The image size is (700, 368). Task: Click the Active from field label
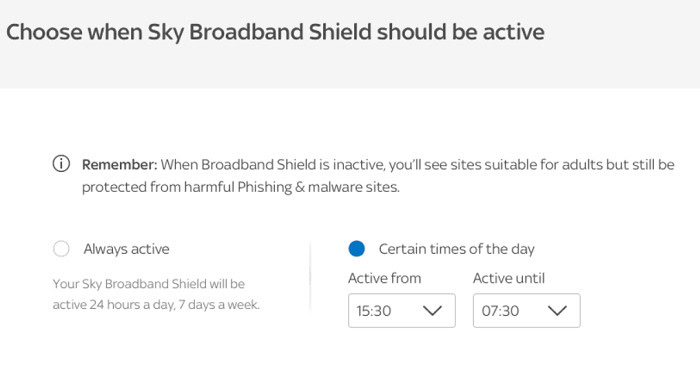(384, 278)
